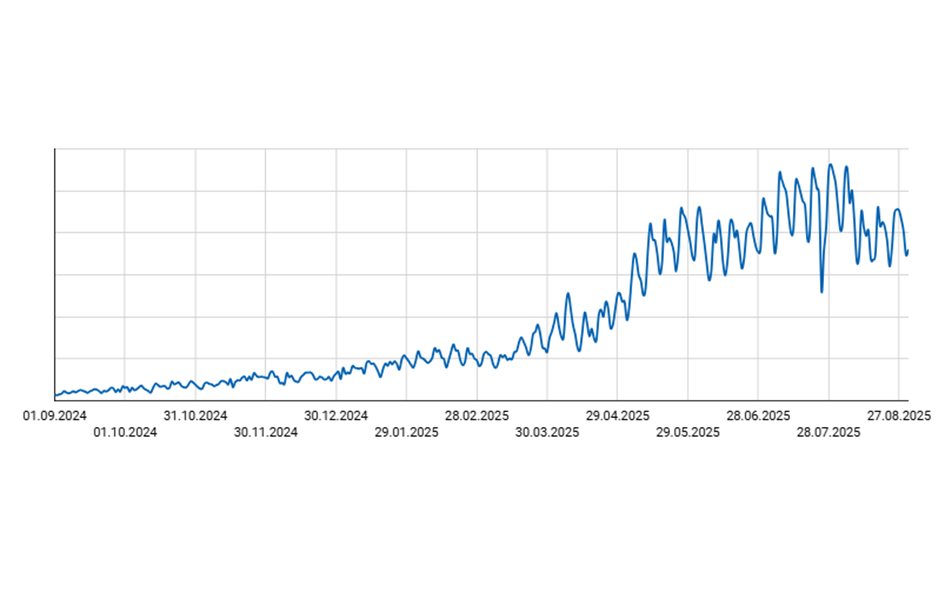Click the 28.02.2025 date label
Image resolution: width=945 pixels, height=600 pixels.
pyautogui.click(x=477, y=415)
